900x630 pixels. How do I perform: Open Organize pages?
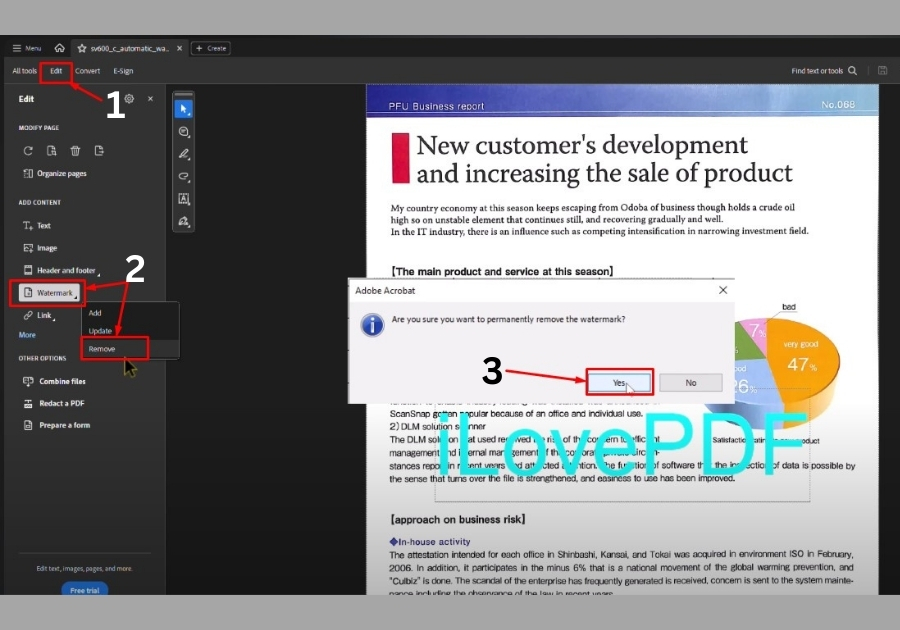coord(55,173)
